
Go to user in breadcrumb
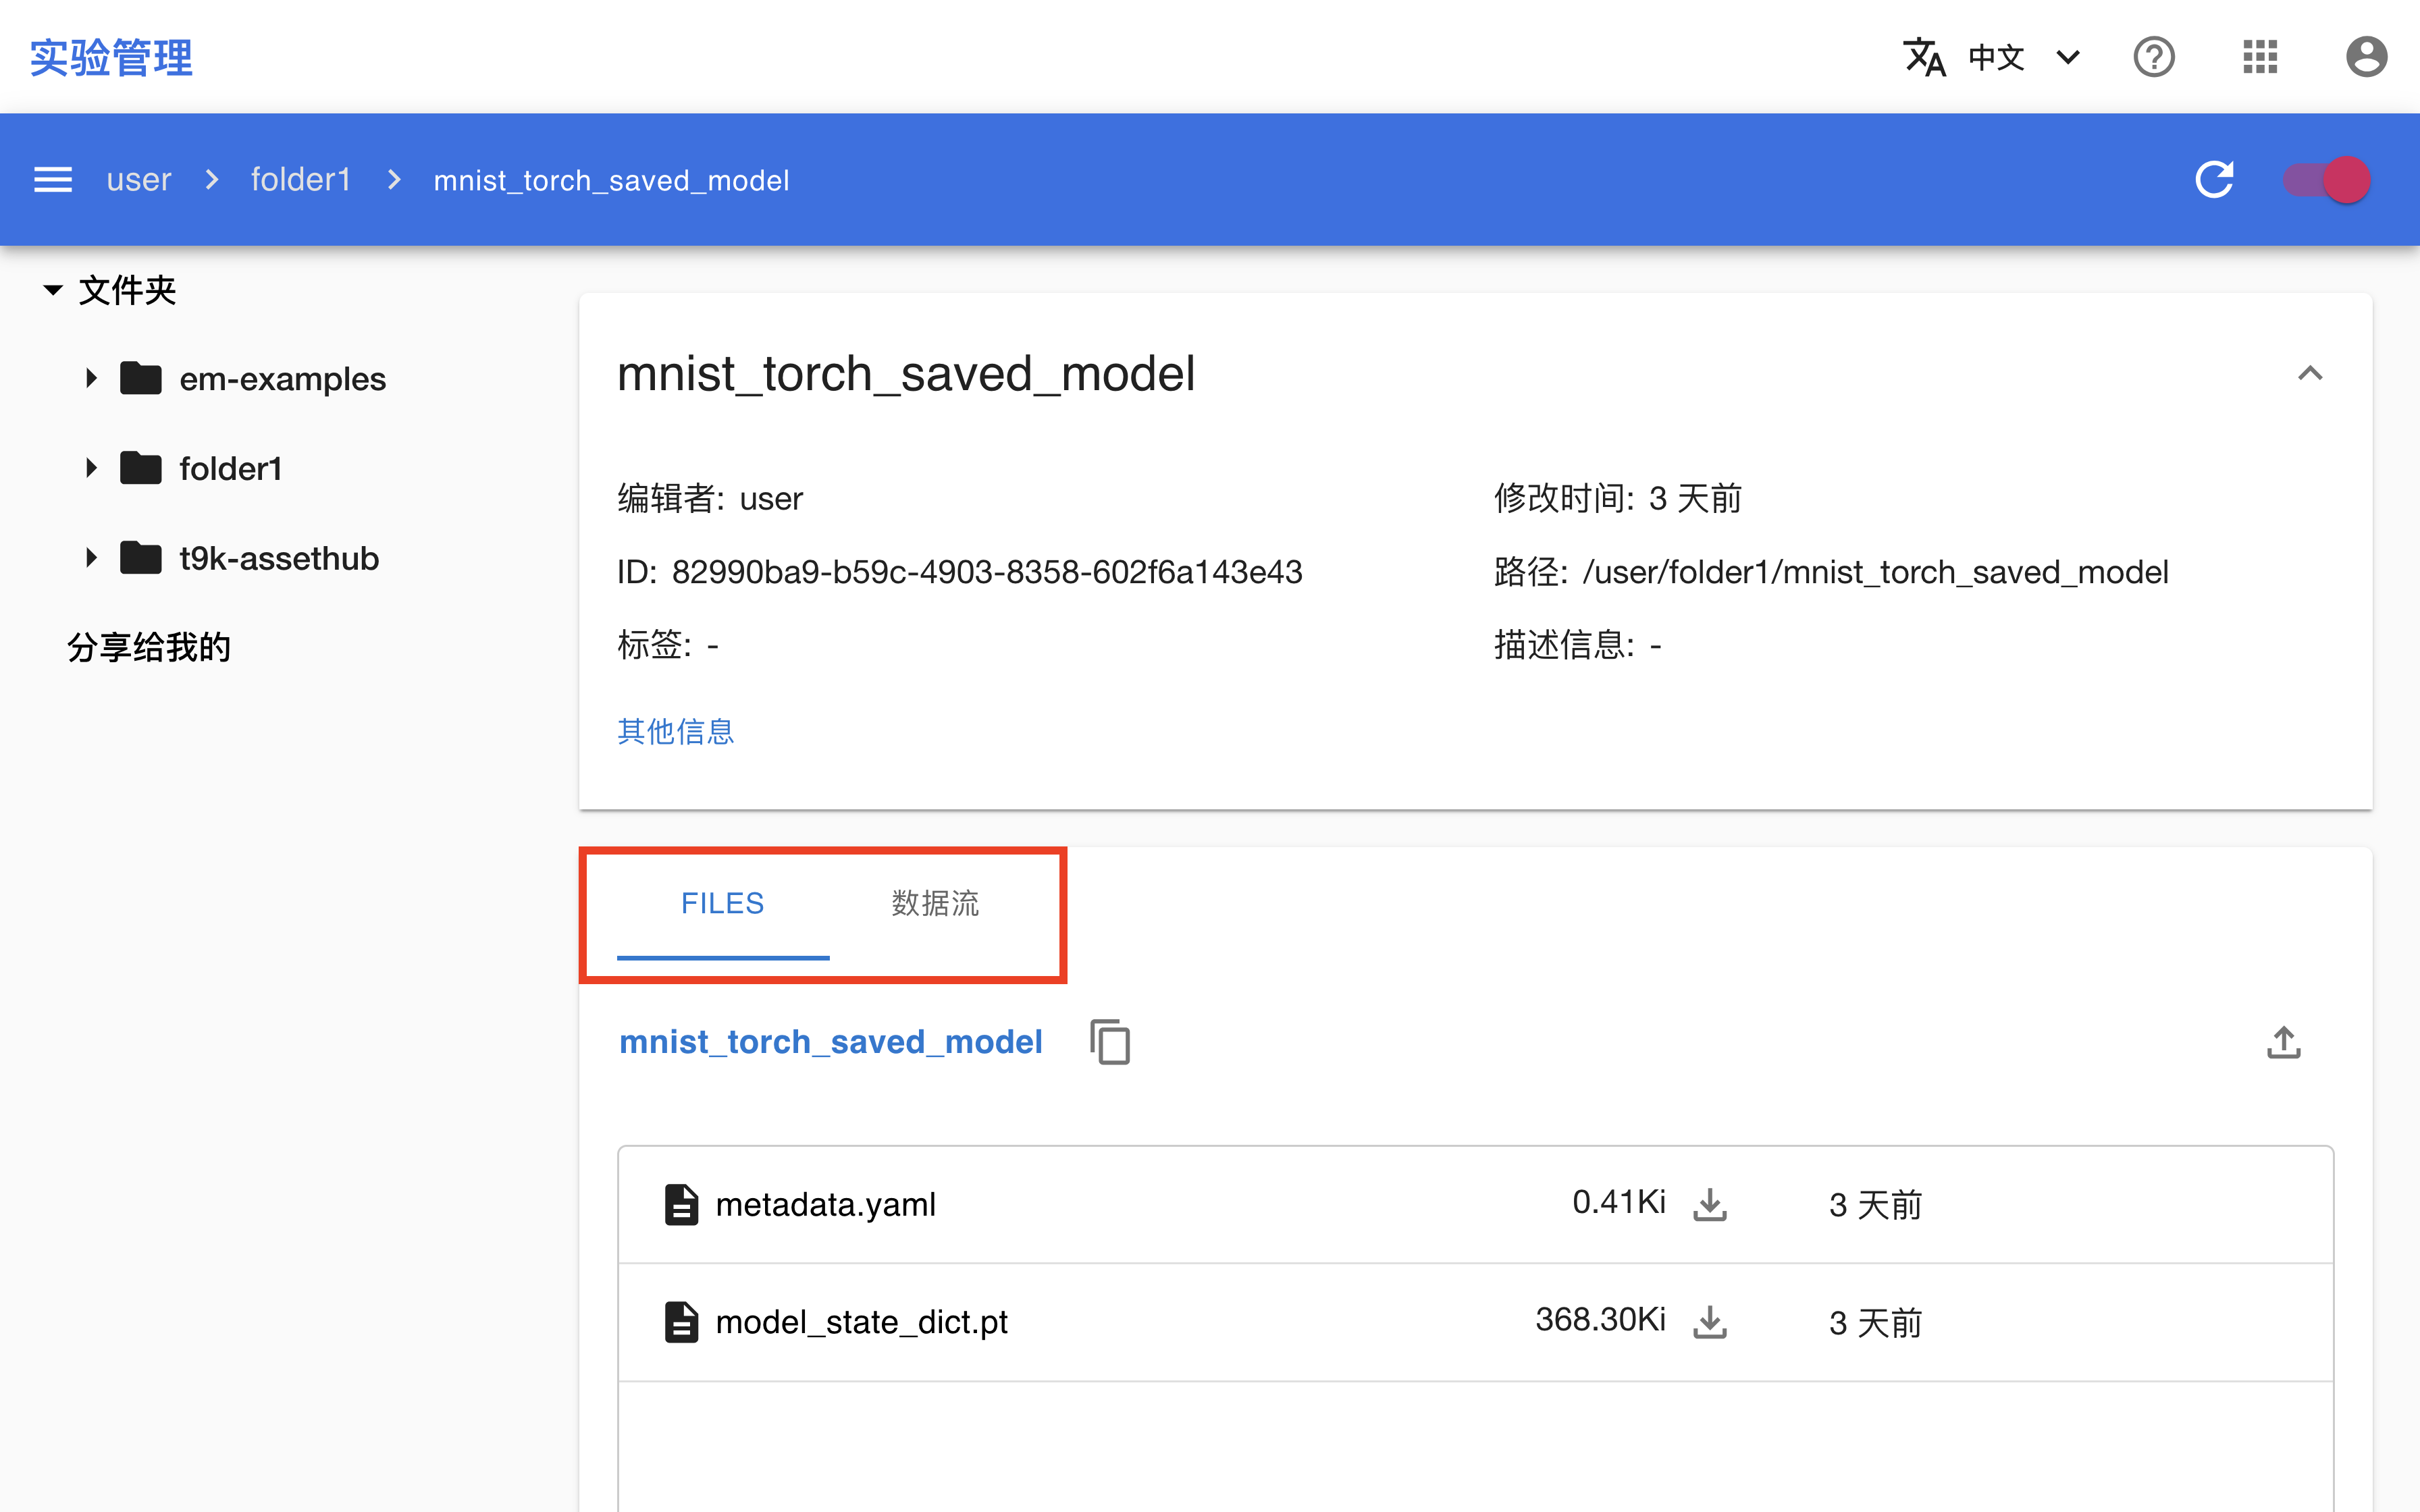coord(139,180)
